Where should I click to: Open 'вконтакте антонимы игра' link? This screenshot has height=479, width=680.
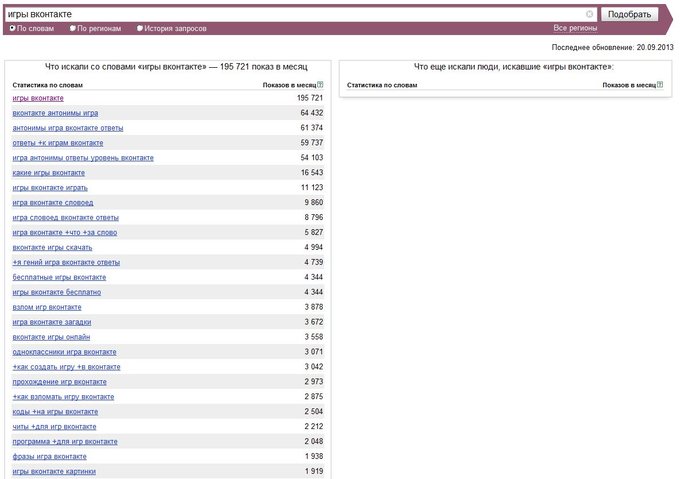55,113
